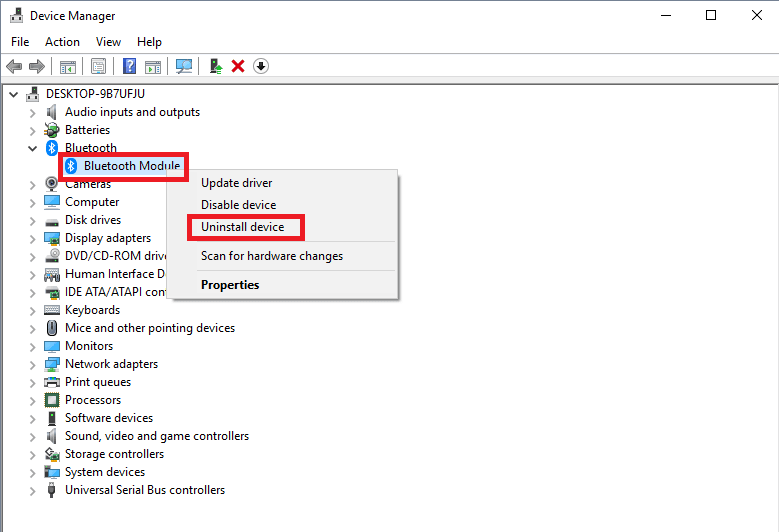Screen dimensions: 779x532
Task: Open the File menu
Action: [20, 42]
